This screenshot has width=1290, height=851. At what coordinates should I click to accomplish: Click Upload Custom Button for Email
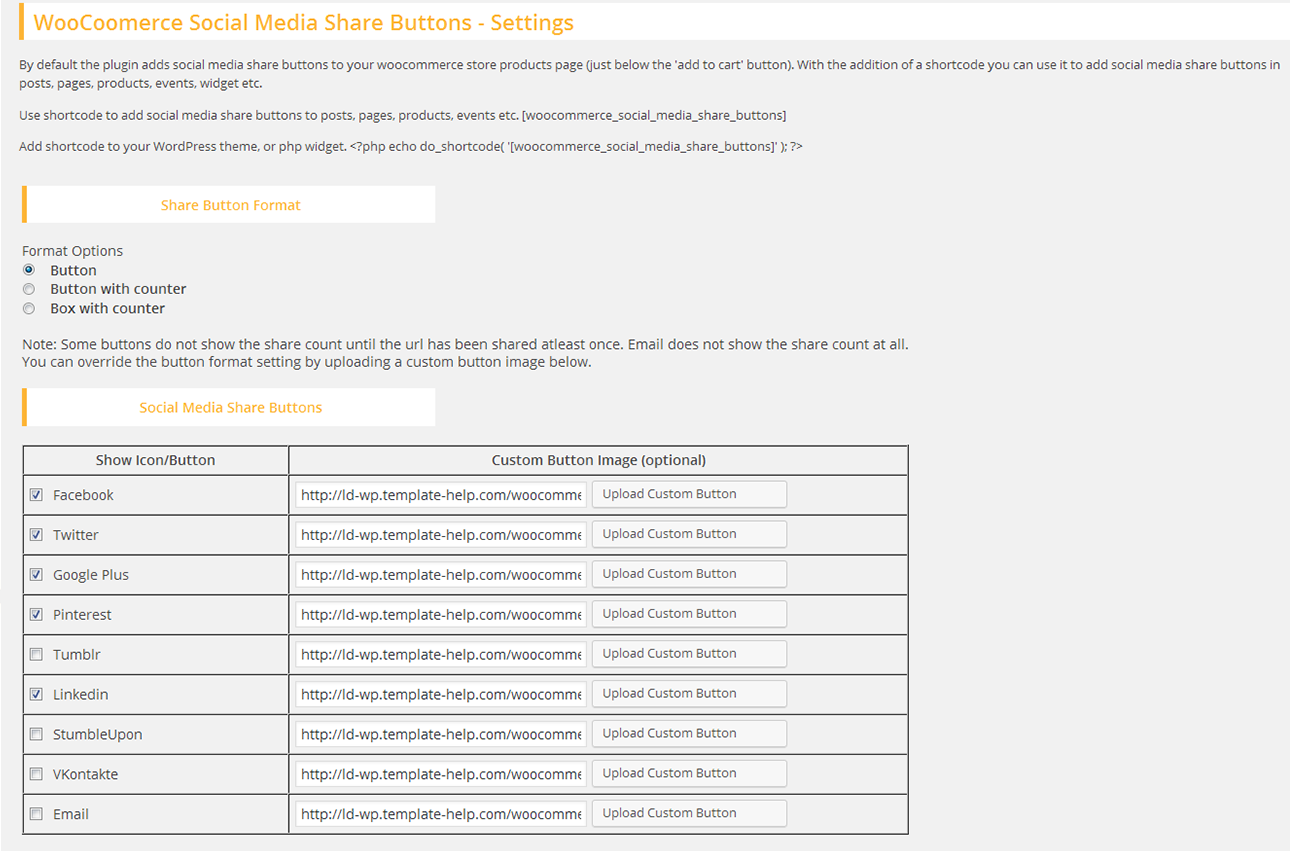point(689,813)
